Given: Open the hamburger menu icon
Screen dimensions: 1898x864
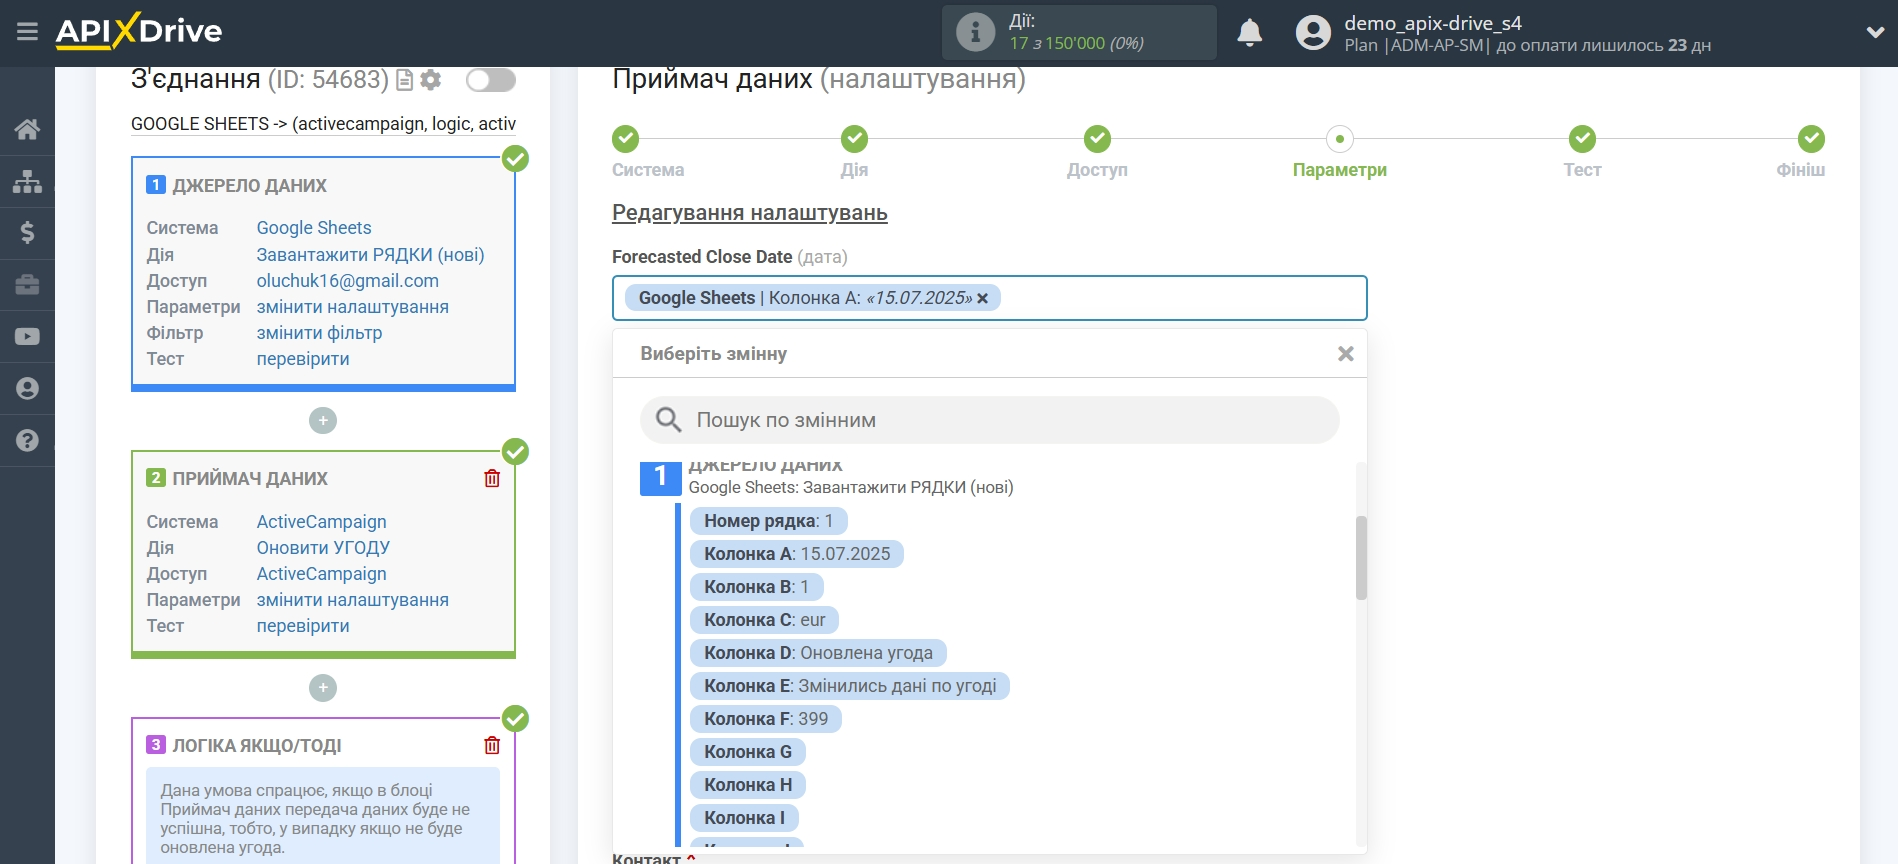Looking at the screenshot, I should click(x=27, y=32).
